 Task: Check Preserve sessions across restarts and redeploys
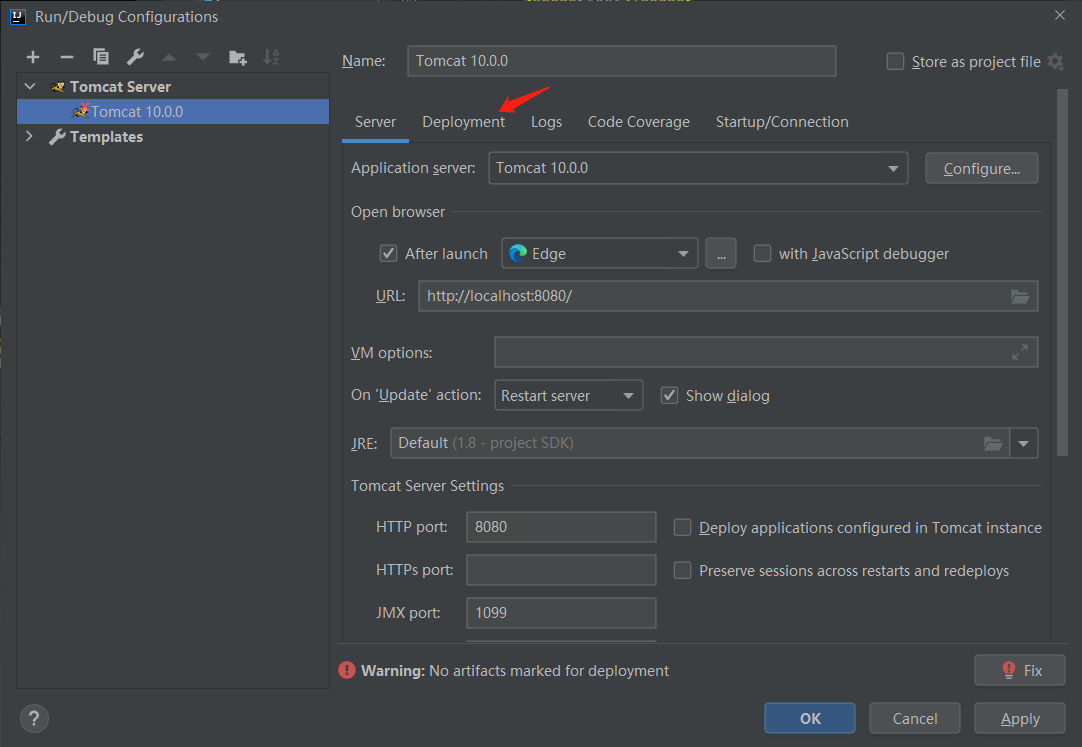[682, 570]
